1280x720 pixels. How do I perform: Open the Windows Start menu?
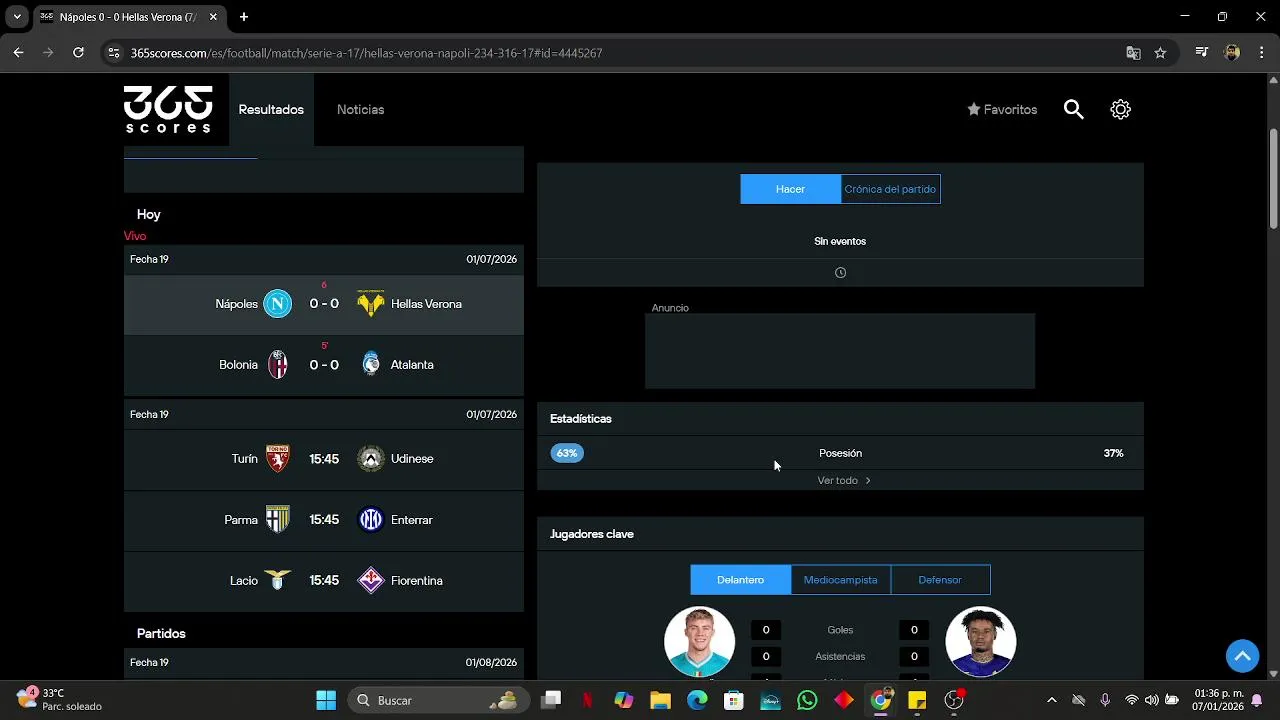(x=326, y=700)
